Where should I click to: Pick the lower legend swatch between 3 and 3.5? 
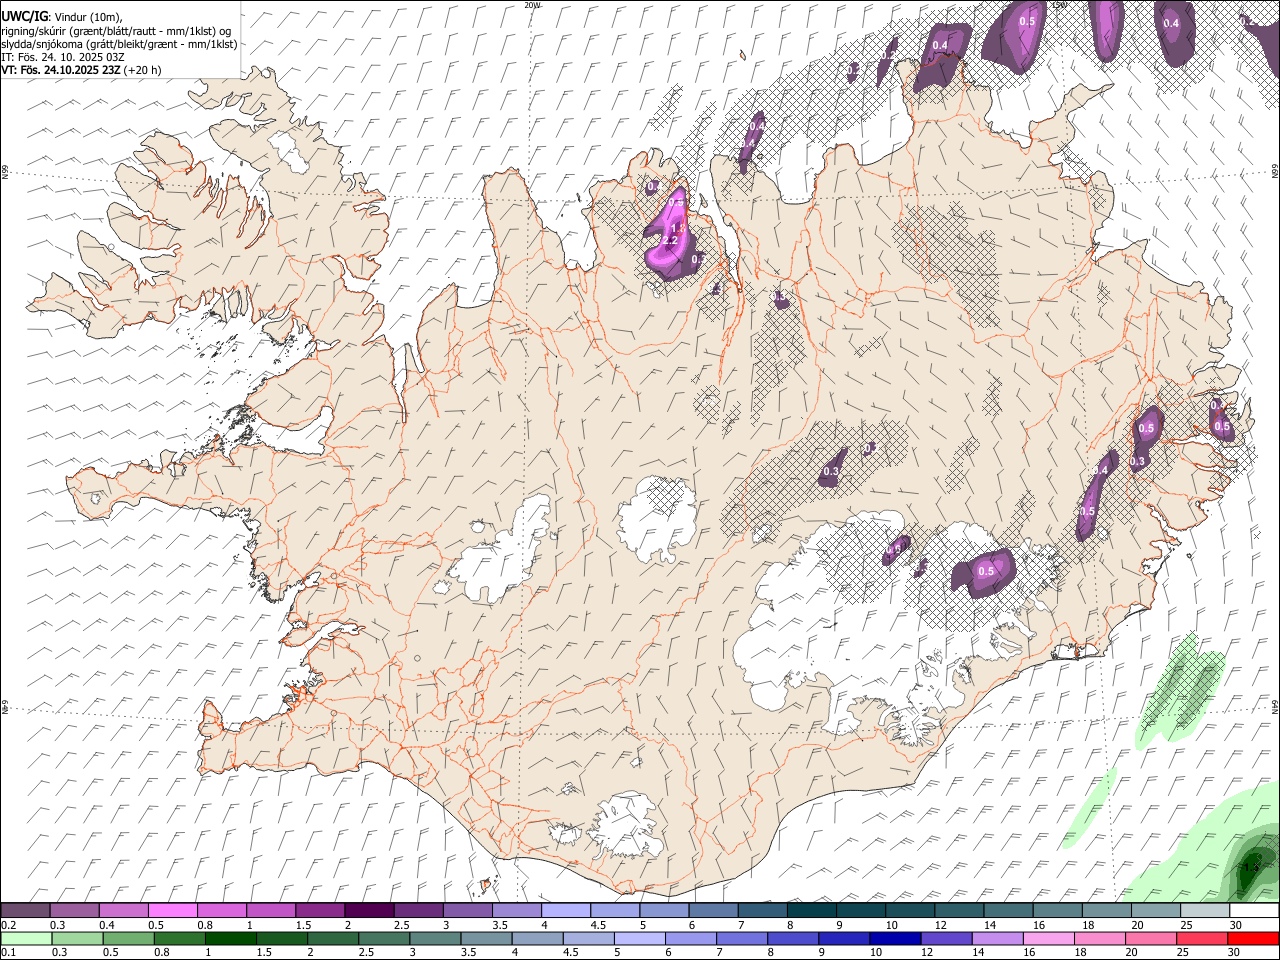coord(435,938)
